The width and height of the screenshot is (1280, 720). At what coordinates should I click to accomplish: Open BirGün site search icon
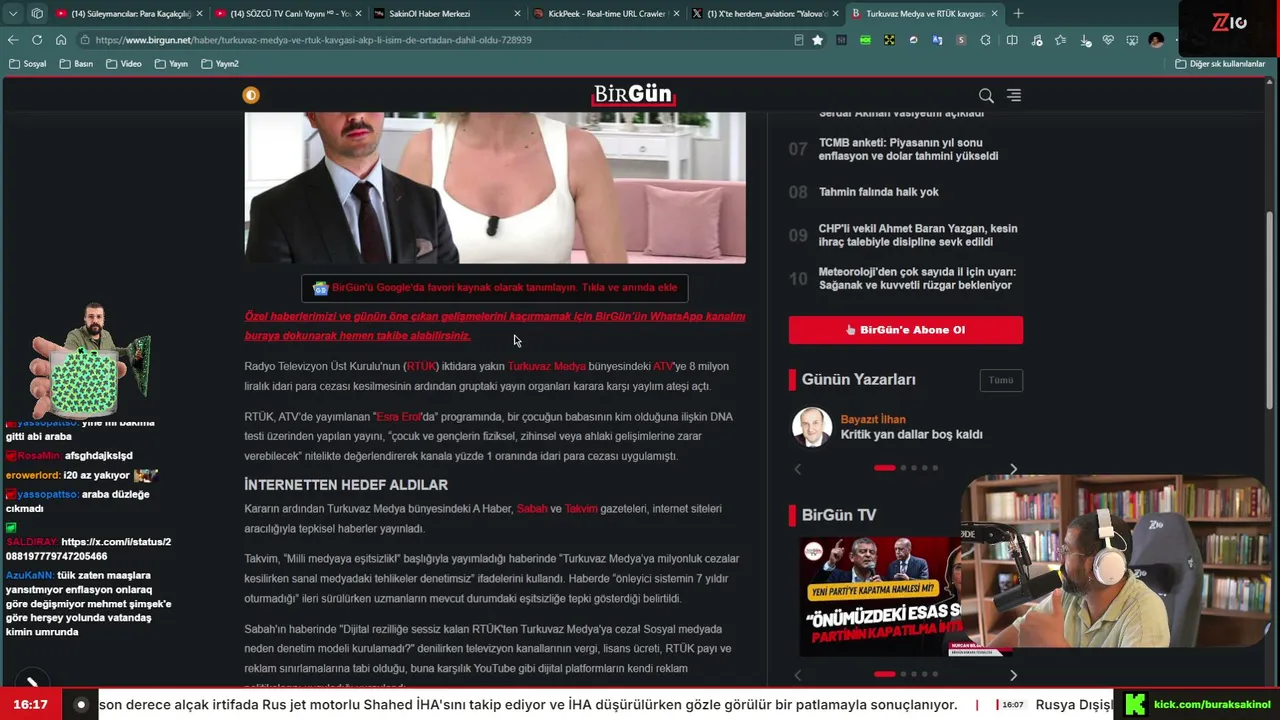986,95
